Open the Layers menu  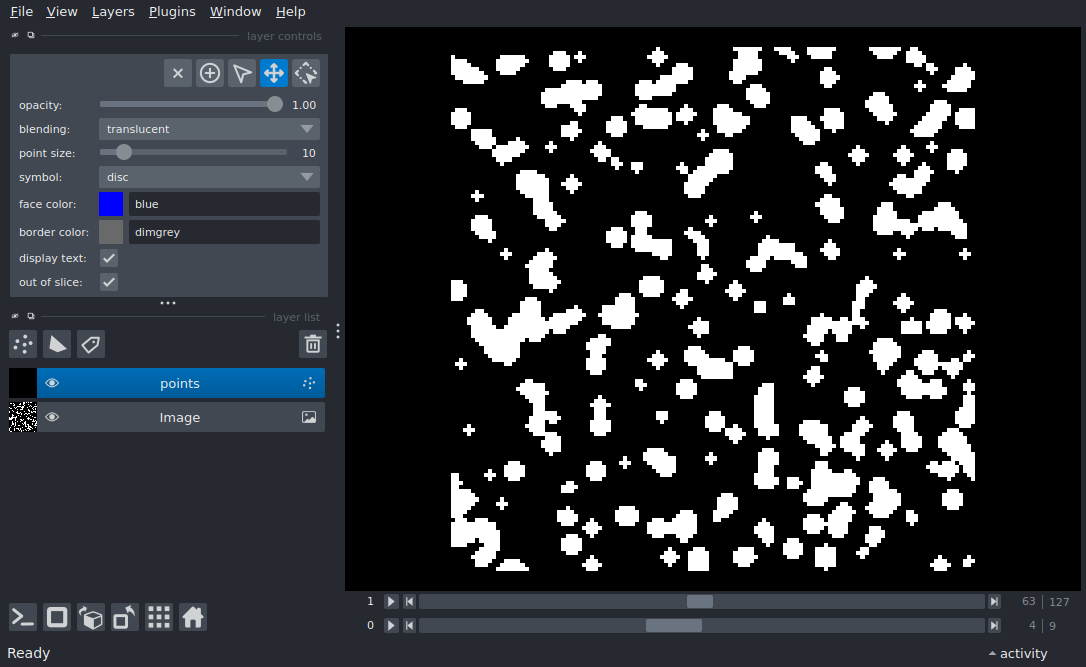[113, 12]
